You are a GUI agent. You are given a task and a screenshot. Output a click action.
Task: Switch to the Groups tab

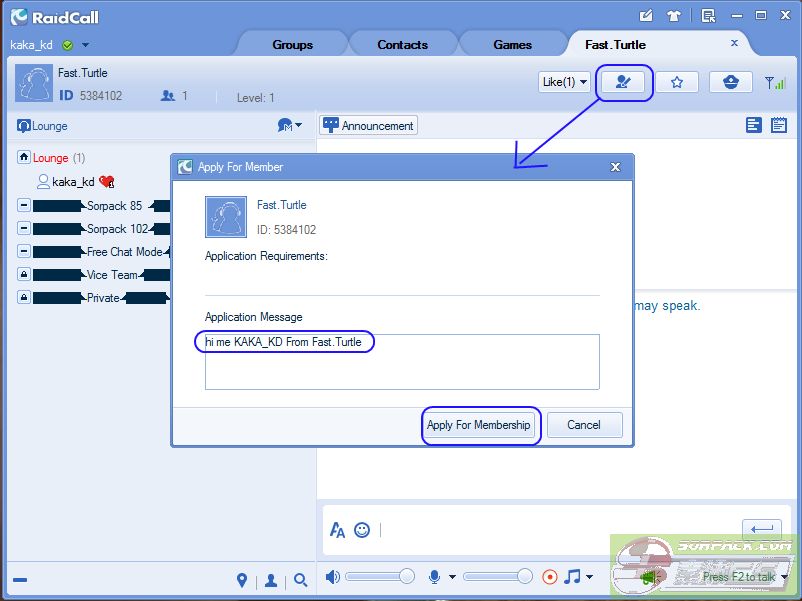pos(293,44)
